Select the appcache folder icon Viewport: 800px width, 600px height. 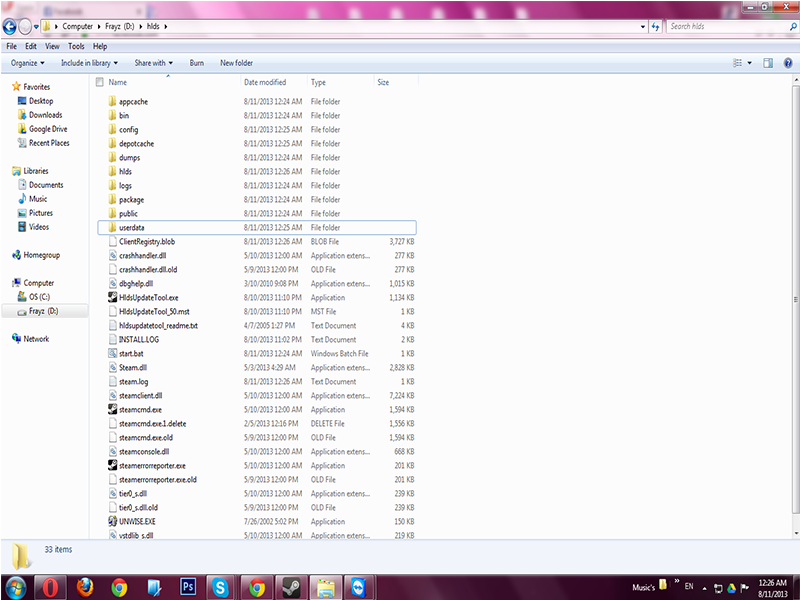pos(113,101)
